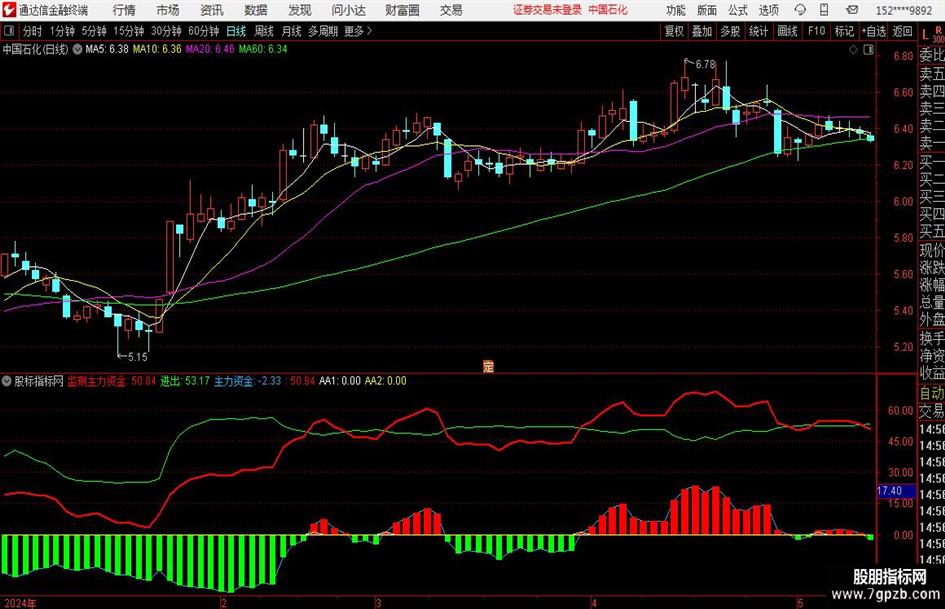Click the 中国石化(日线) chart title
945x609 pixels.
click(x=35, y=49)
